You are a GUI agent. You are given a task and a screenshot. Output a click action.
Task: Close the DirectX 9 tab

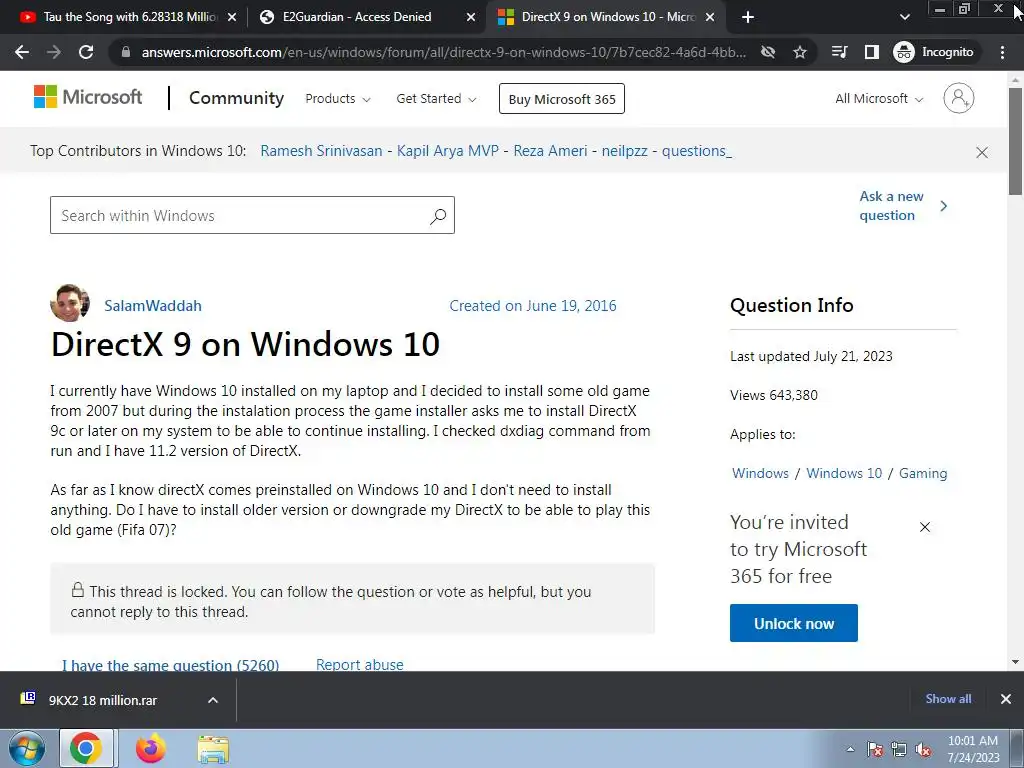click(x=711, y=18)
